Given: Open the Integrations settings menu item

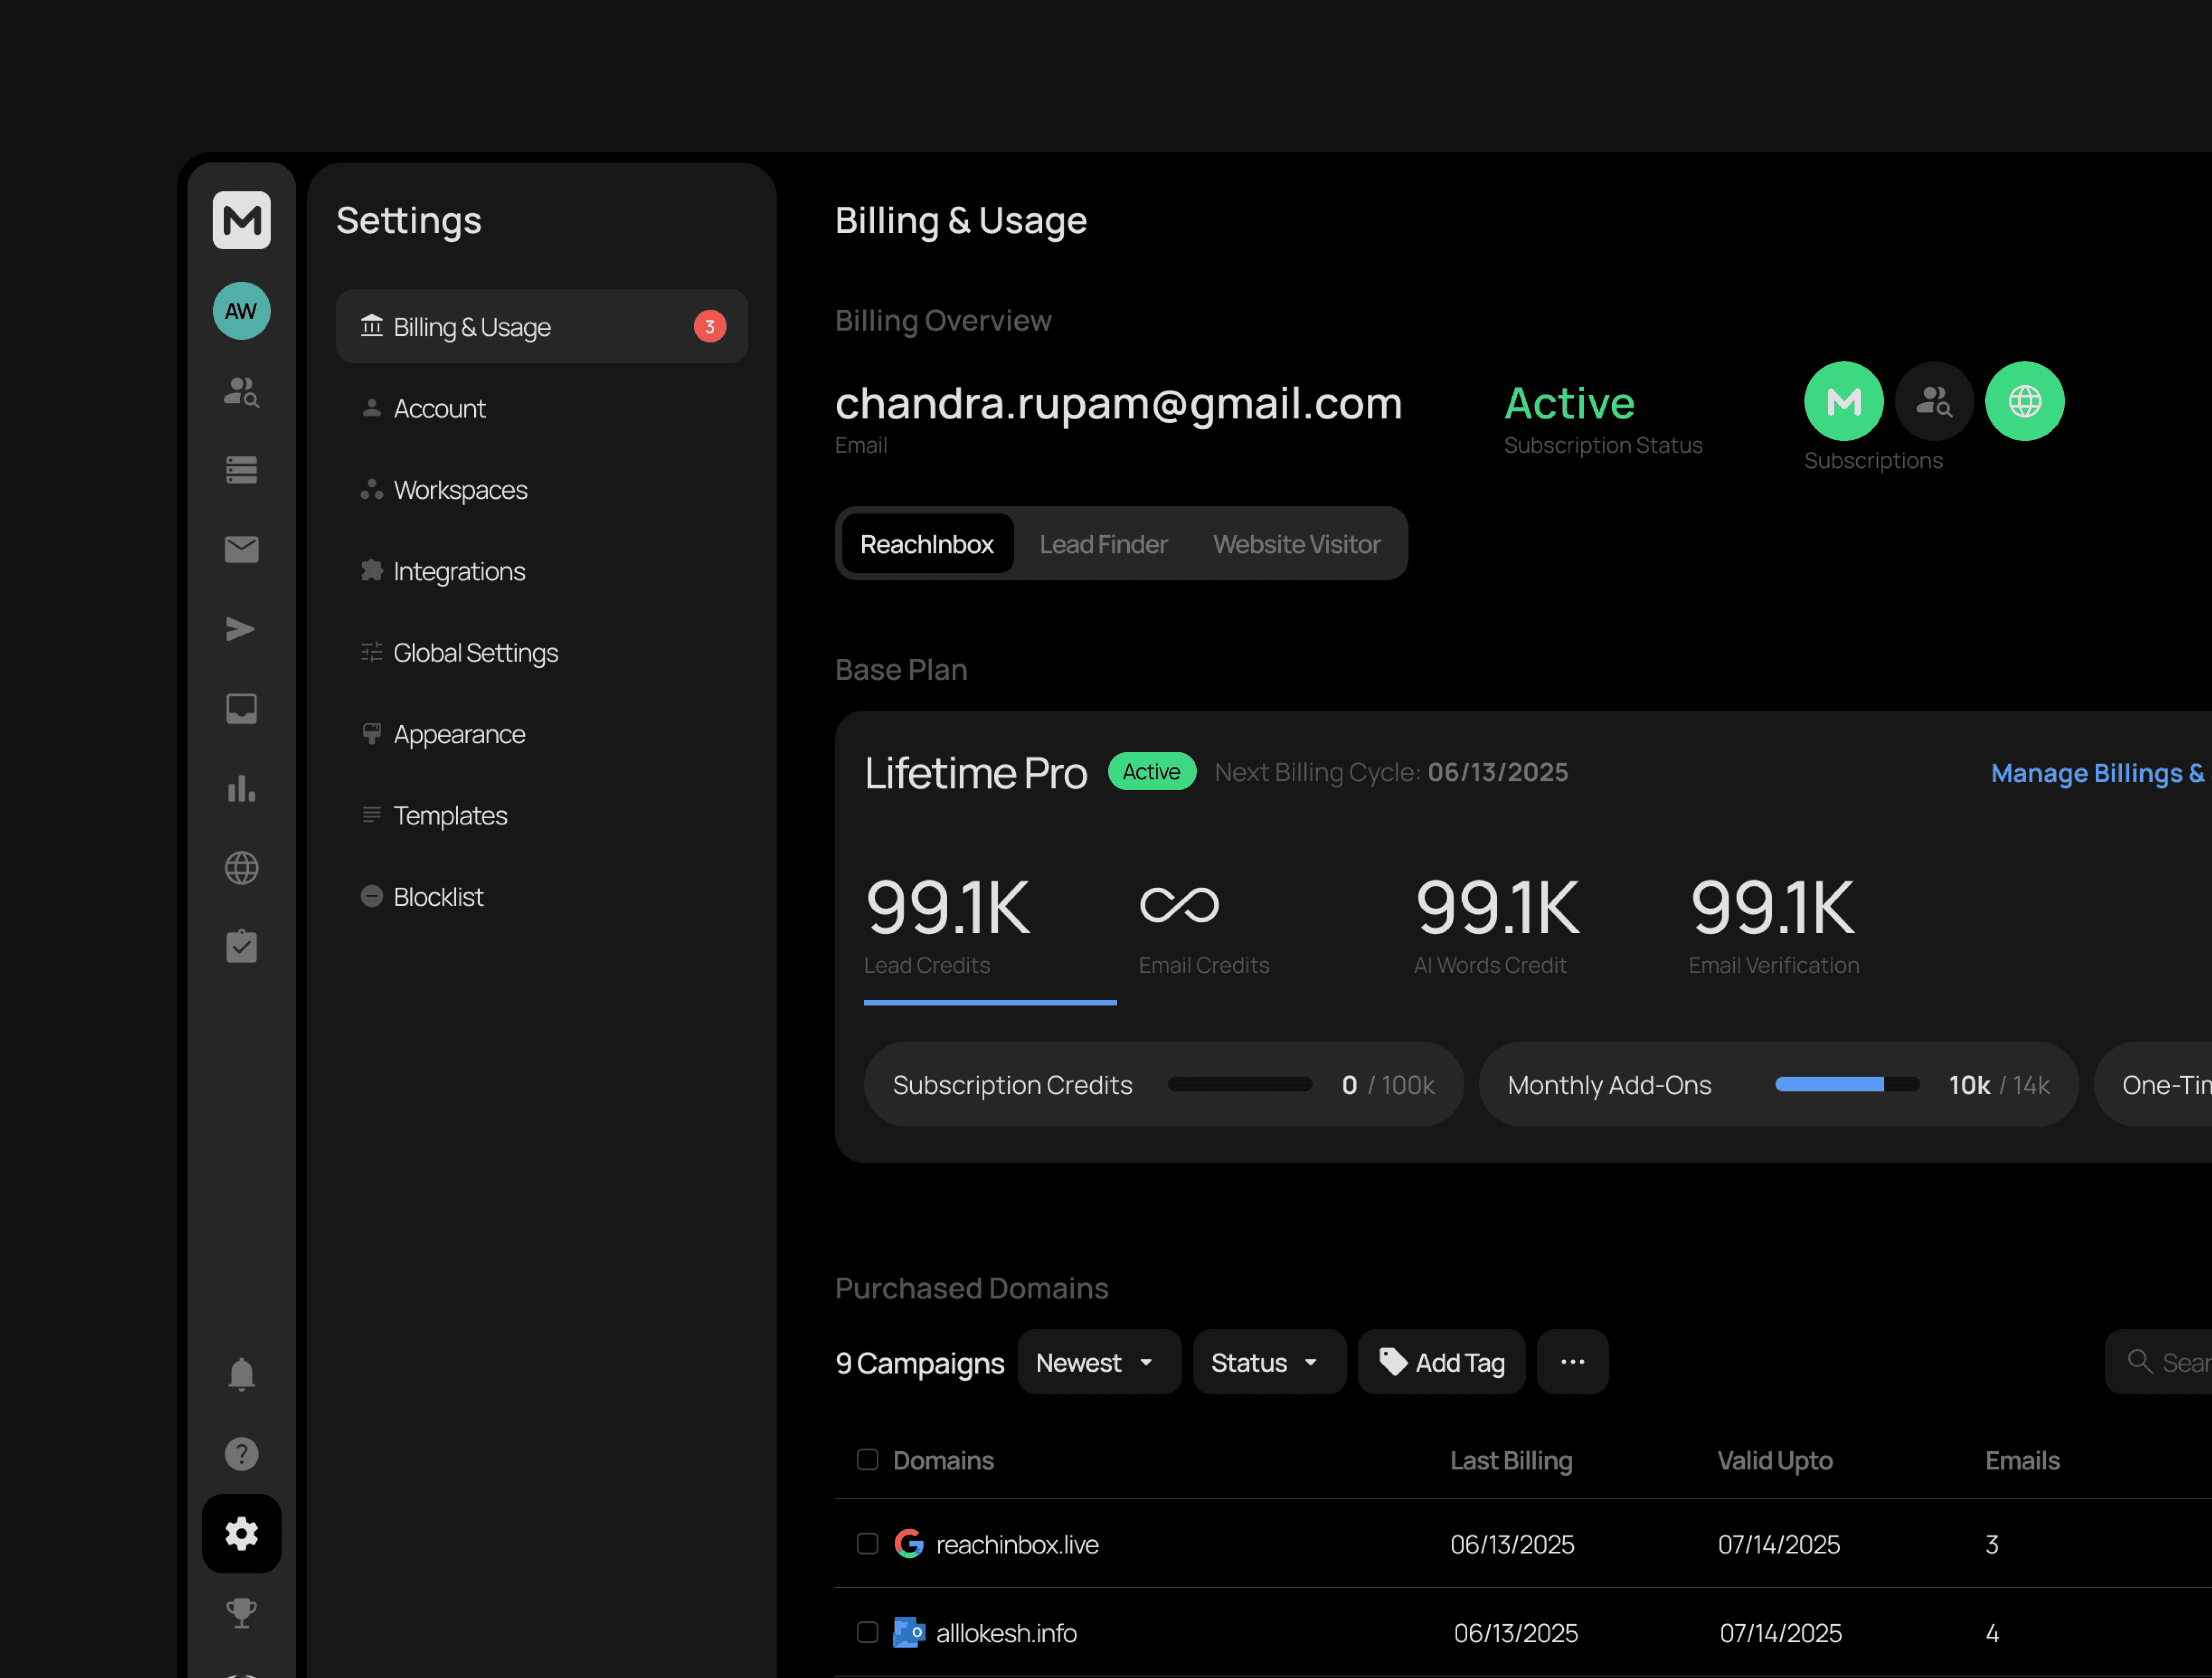Looking at the screenshot, I should pos(459,571).
